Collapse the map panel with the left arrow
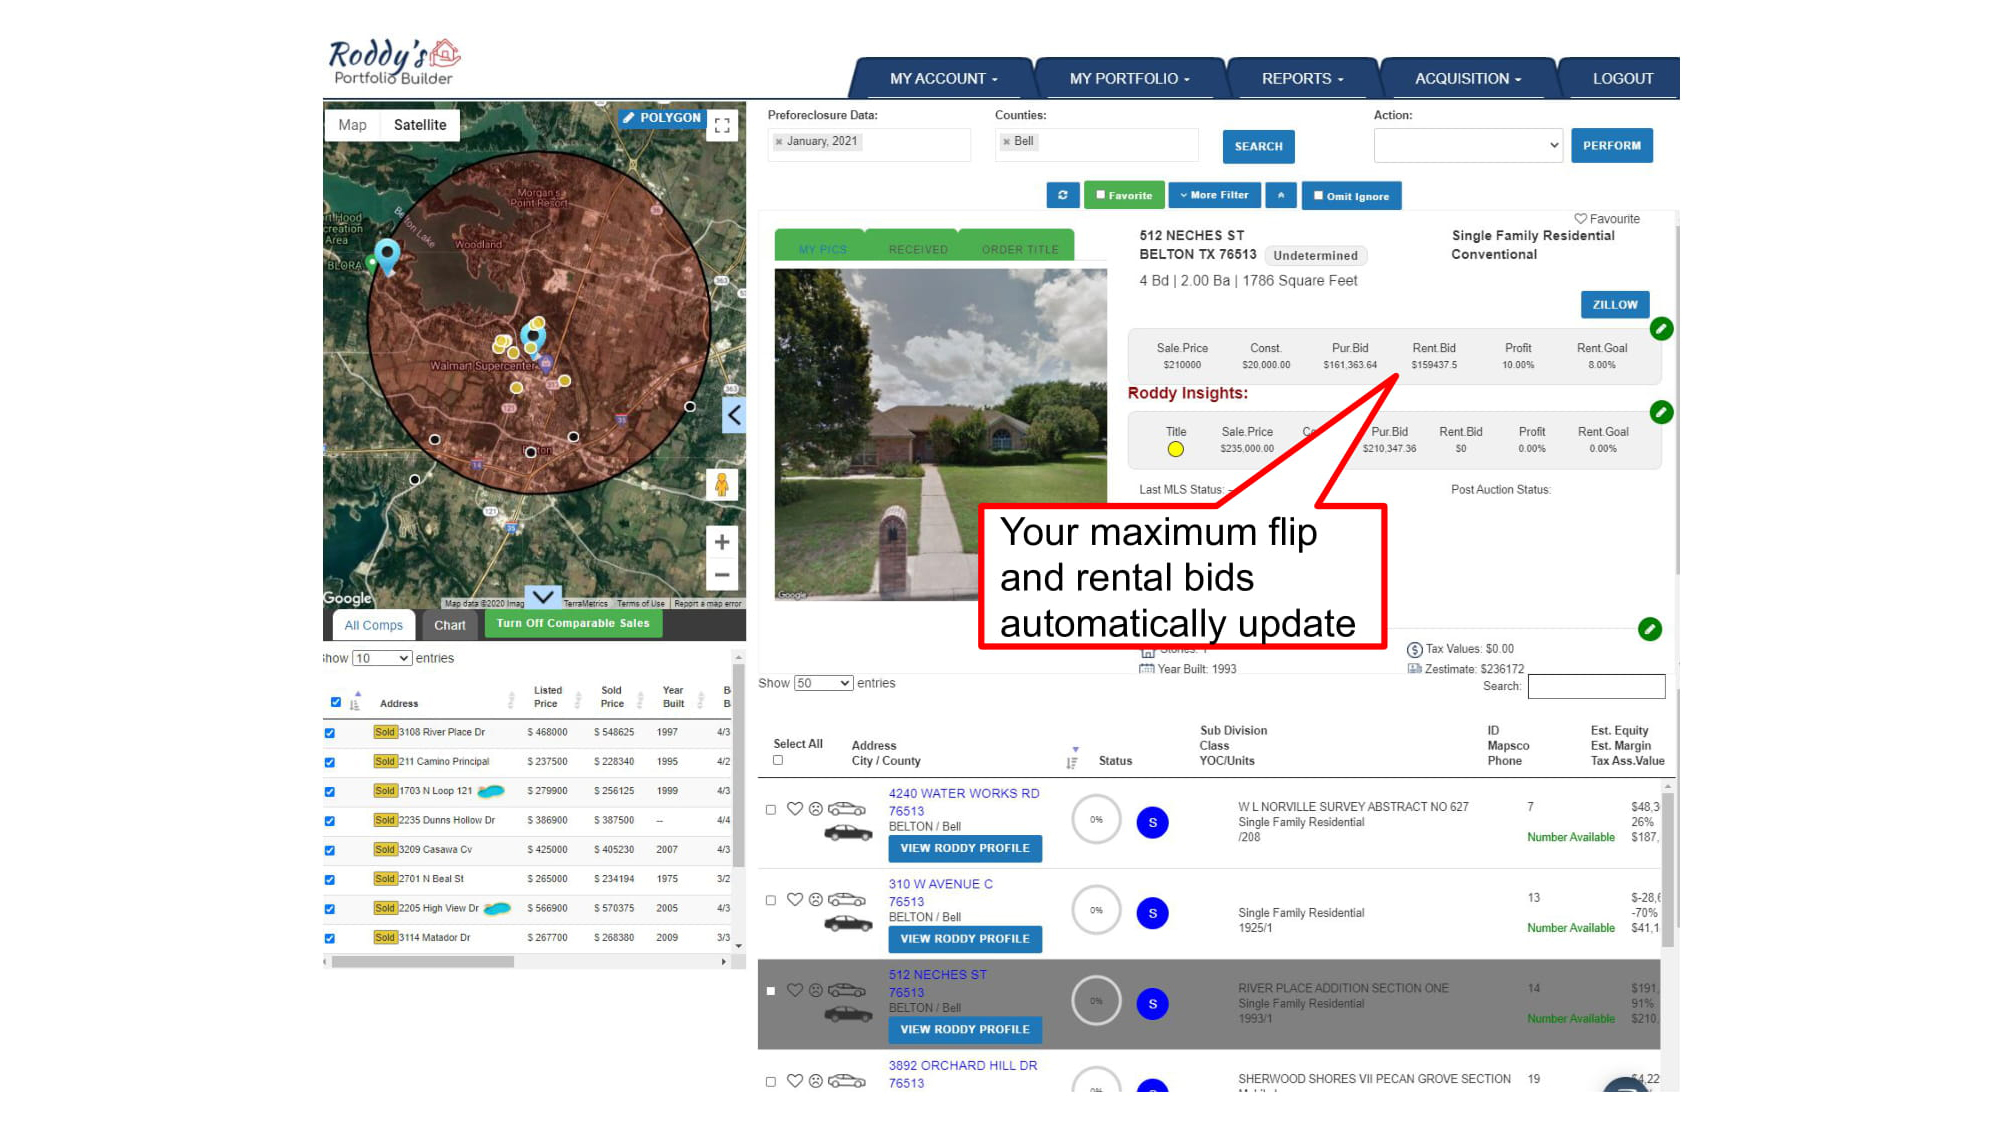 pos(734,414)
